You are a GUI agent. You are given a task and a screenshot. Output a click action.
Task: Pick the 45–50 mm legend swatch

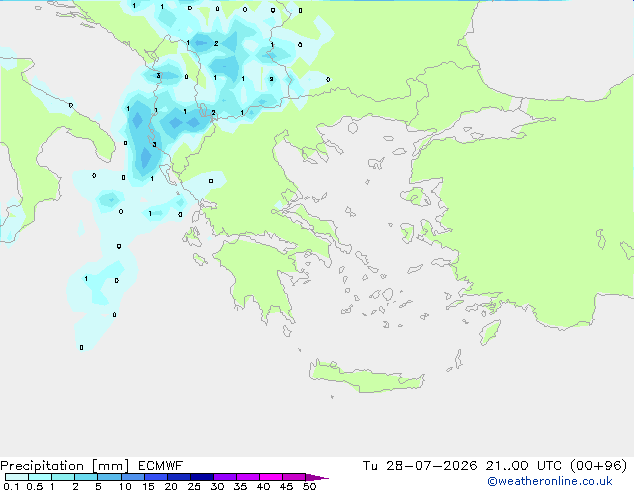point(294,477)
